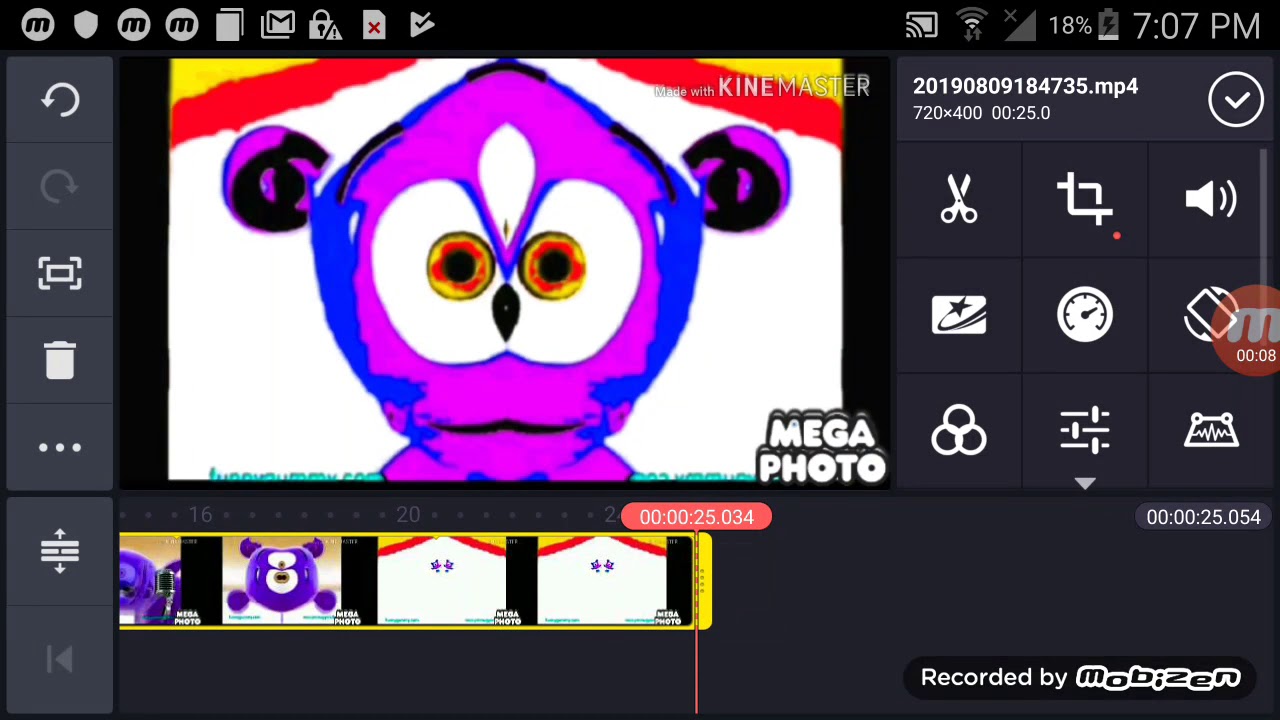Open the three-dots more menu
Viewport: 1280px width, 720px height.
coord(60,447)
